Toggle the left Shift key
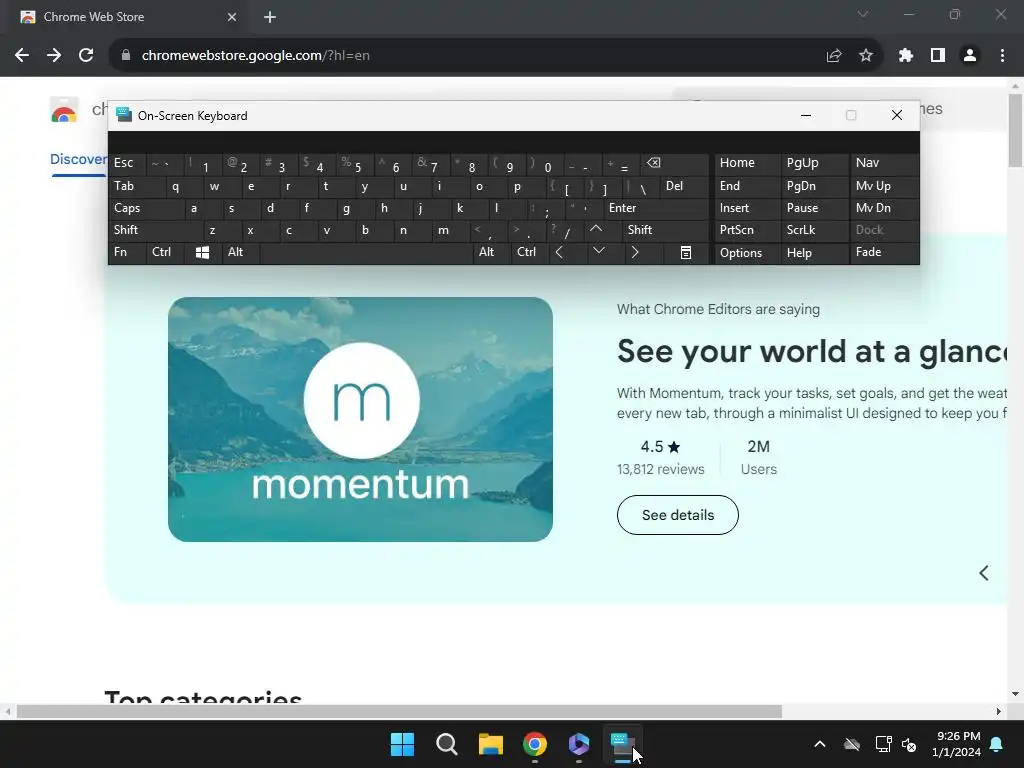 point(156,230)
